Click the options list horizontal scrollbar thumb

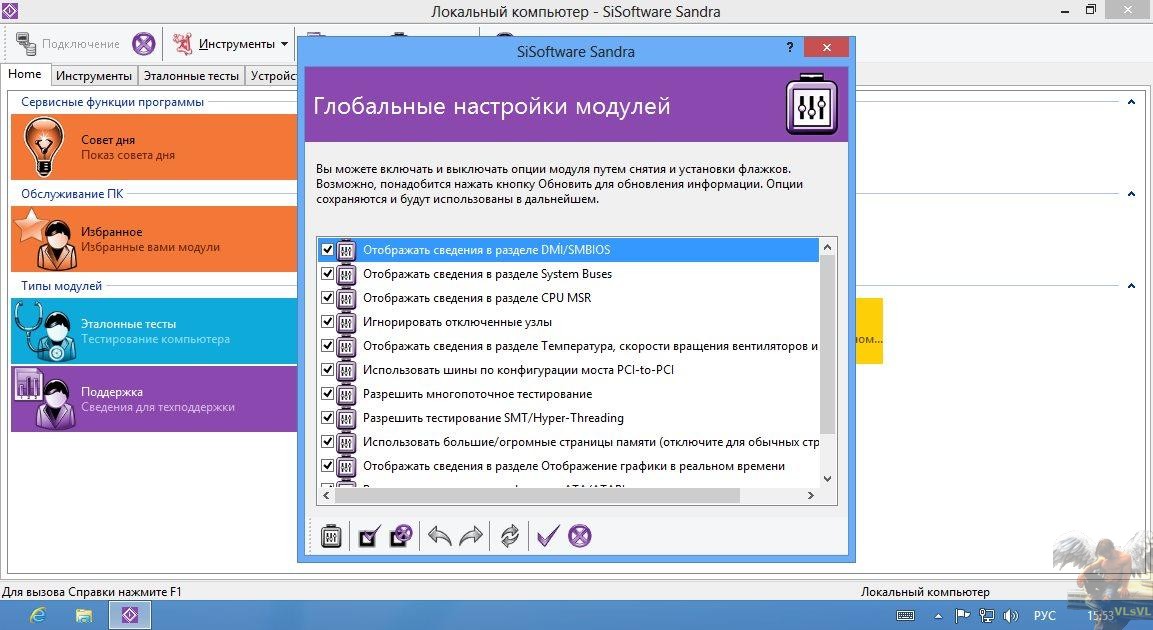tap(538, 496)
